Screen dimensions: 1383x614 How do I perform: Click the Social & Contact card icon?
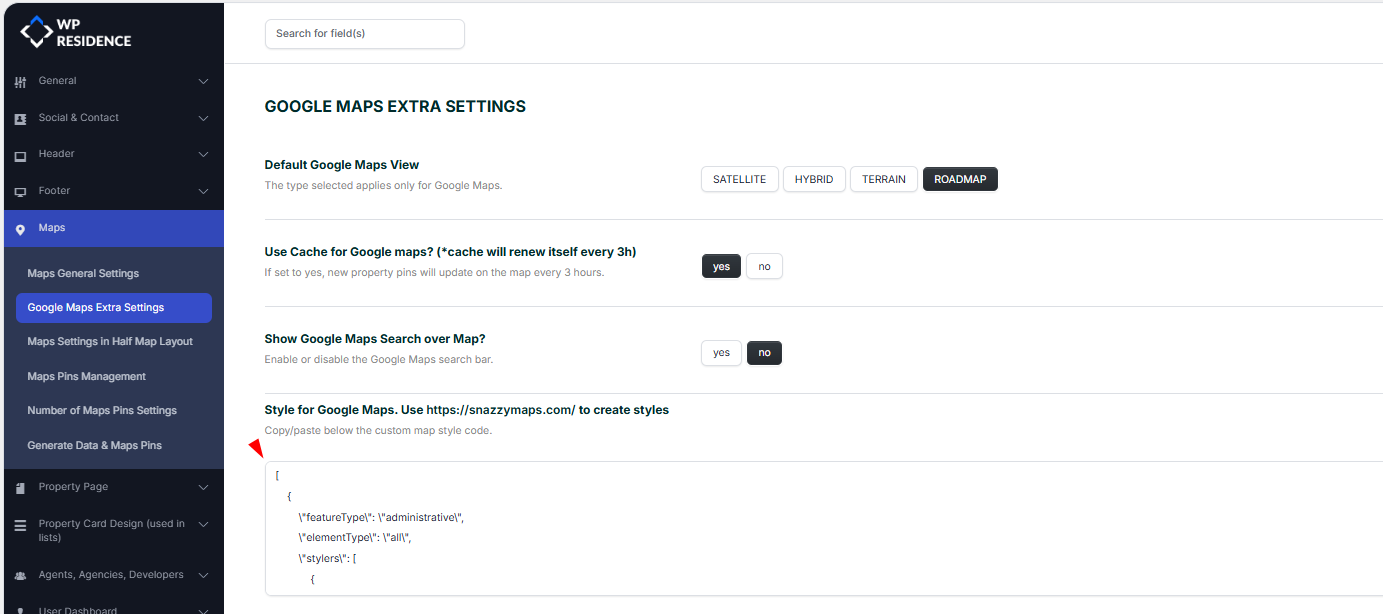(20, 118)
